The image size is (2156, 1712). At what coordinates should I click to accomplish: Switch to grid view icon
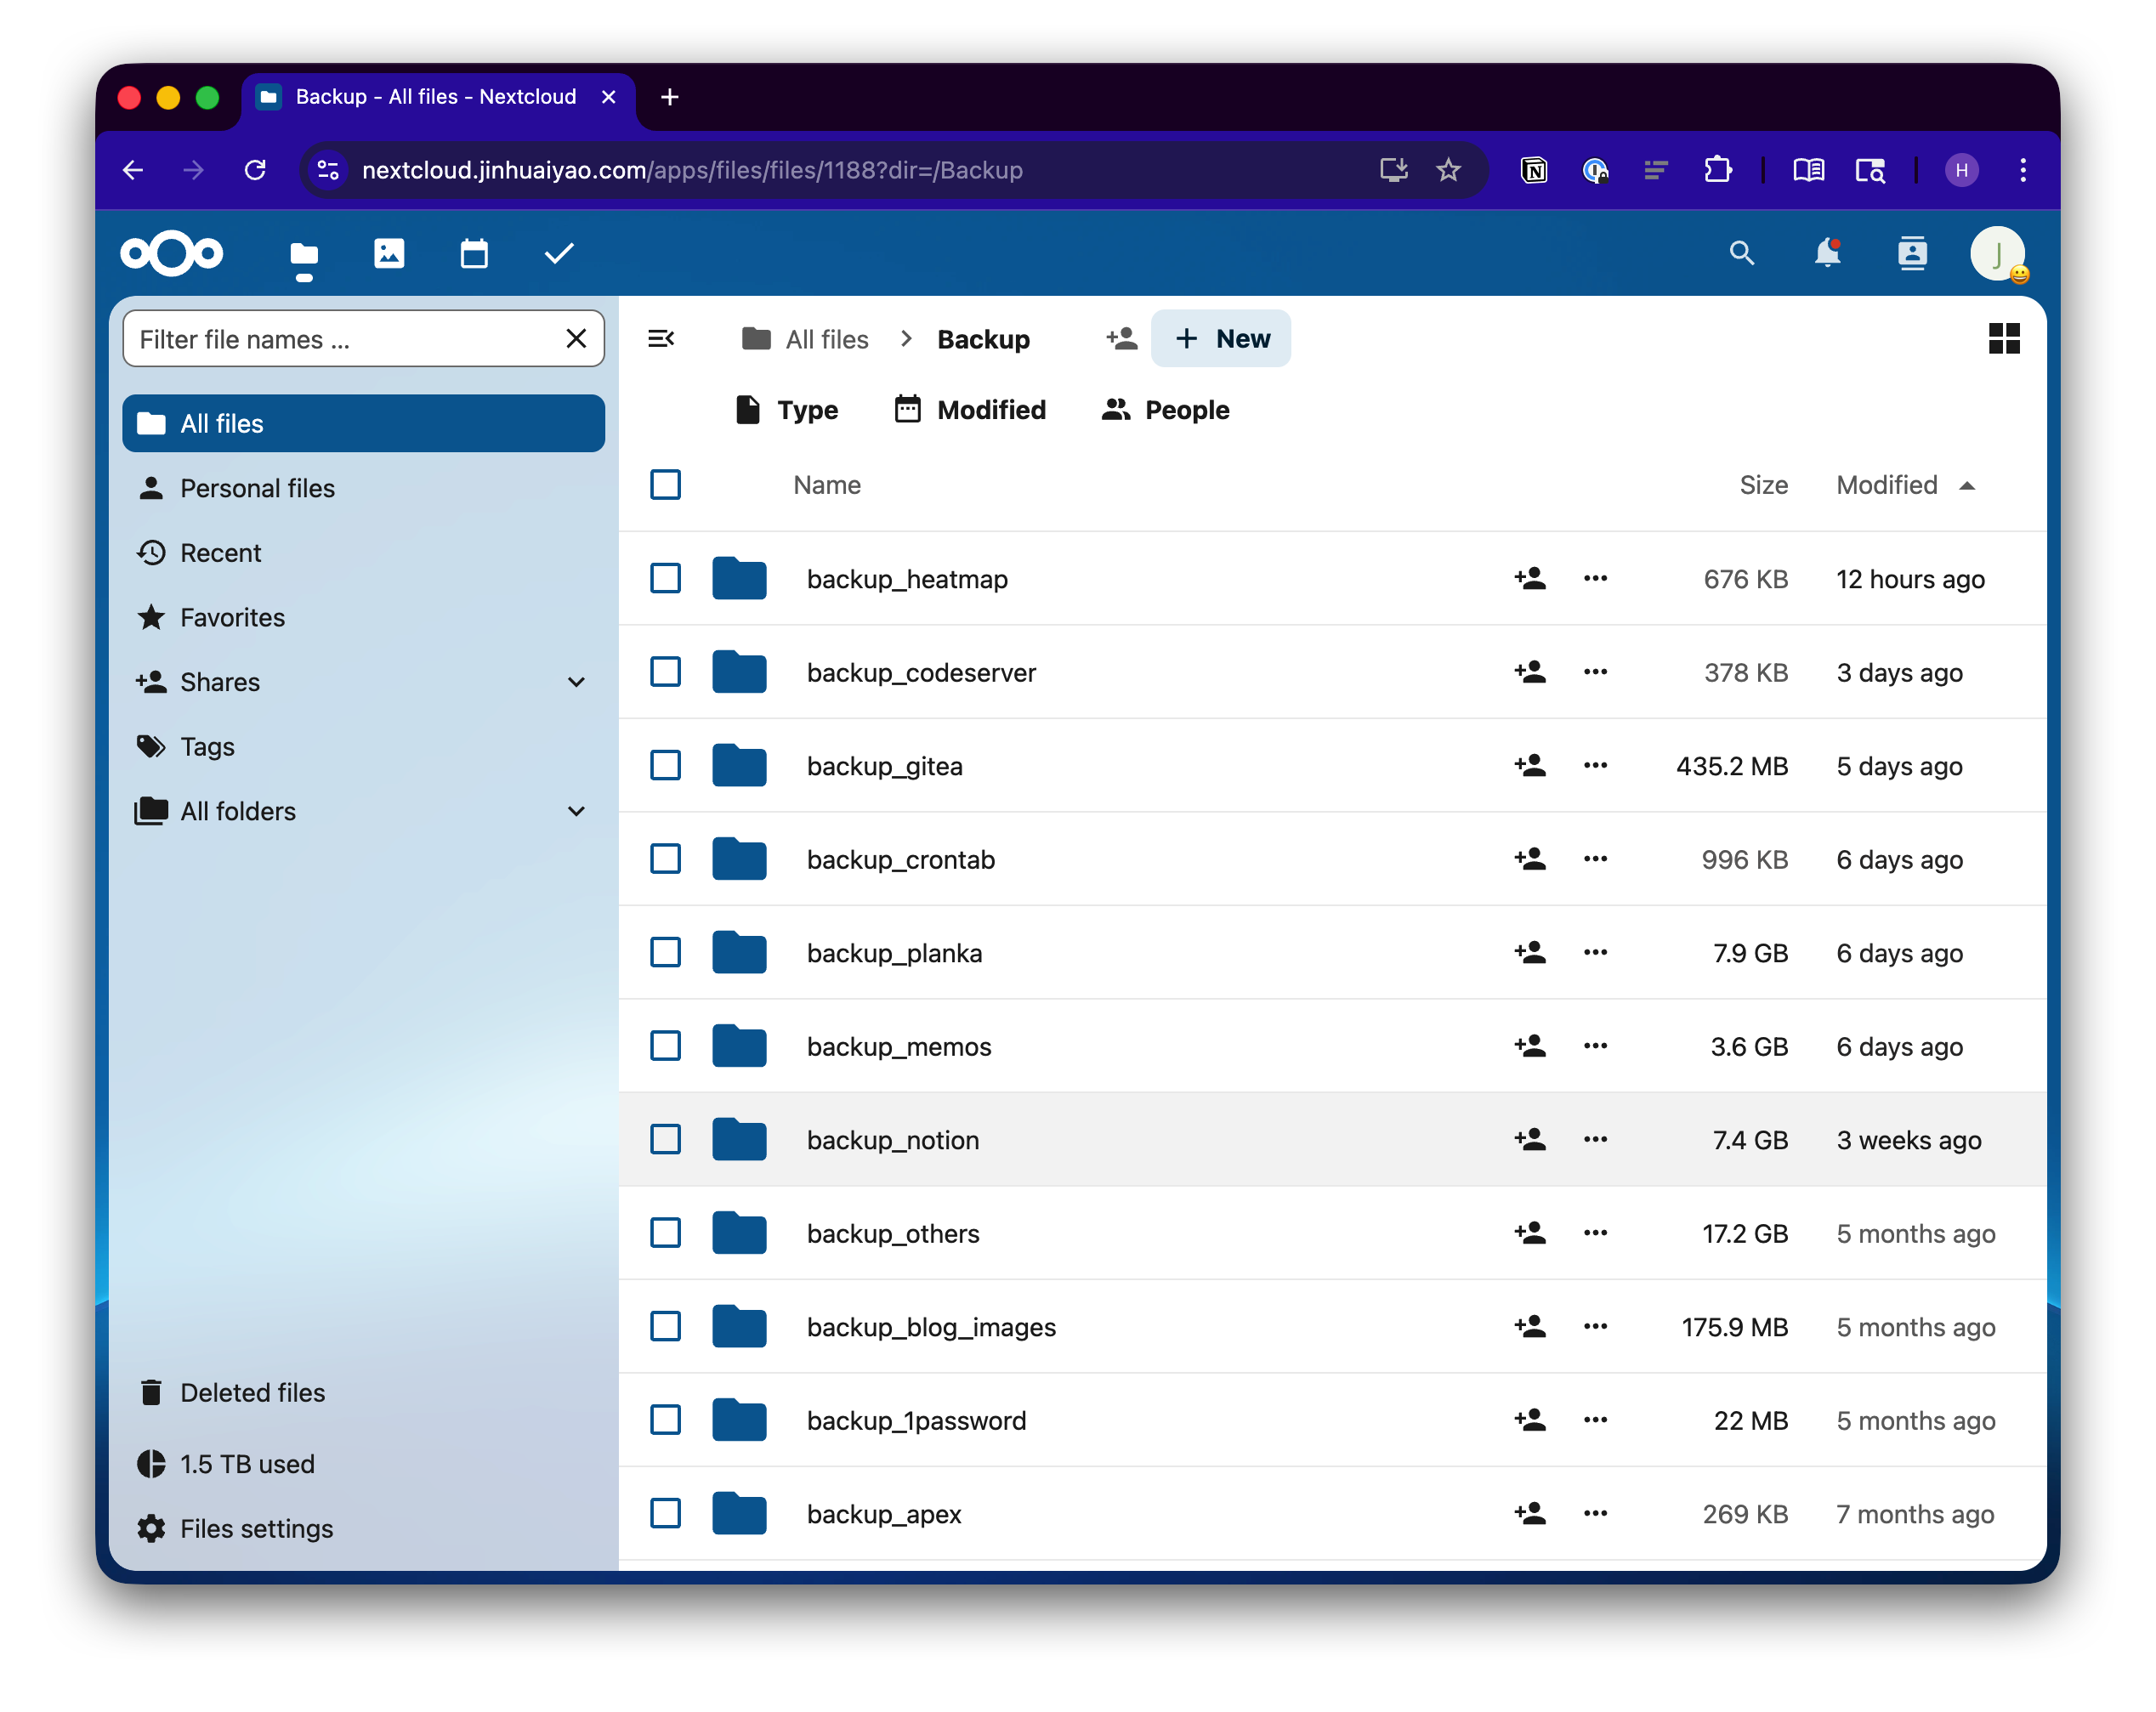[2003, 339]
